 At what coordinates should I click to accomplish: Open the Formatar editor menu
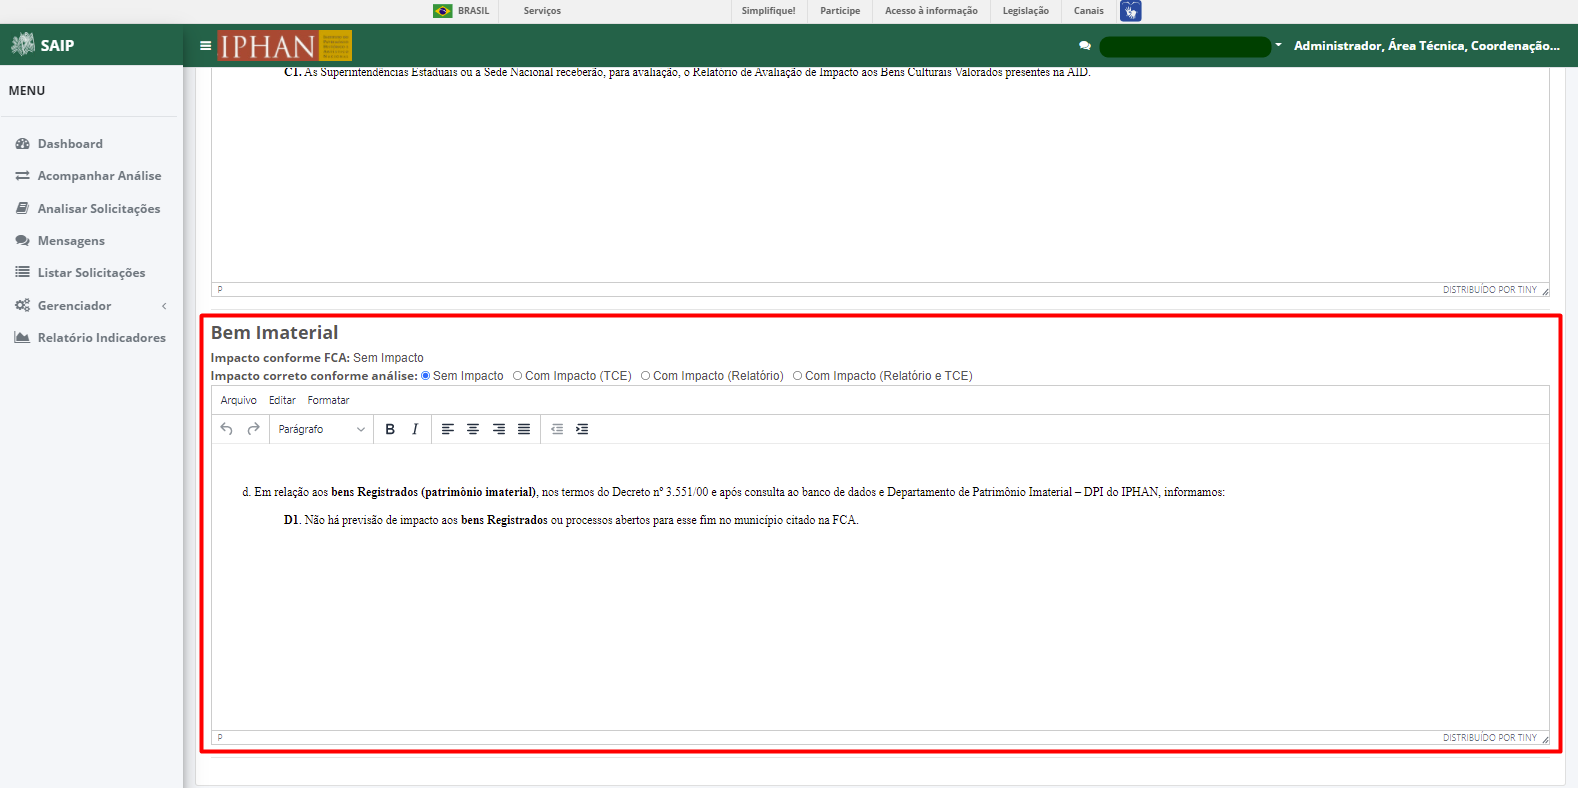click(328, 400)
